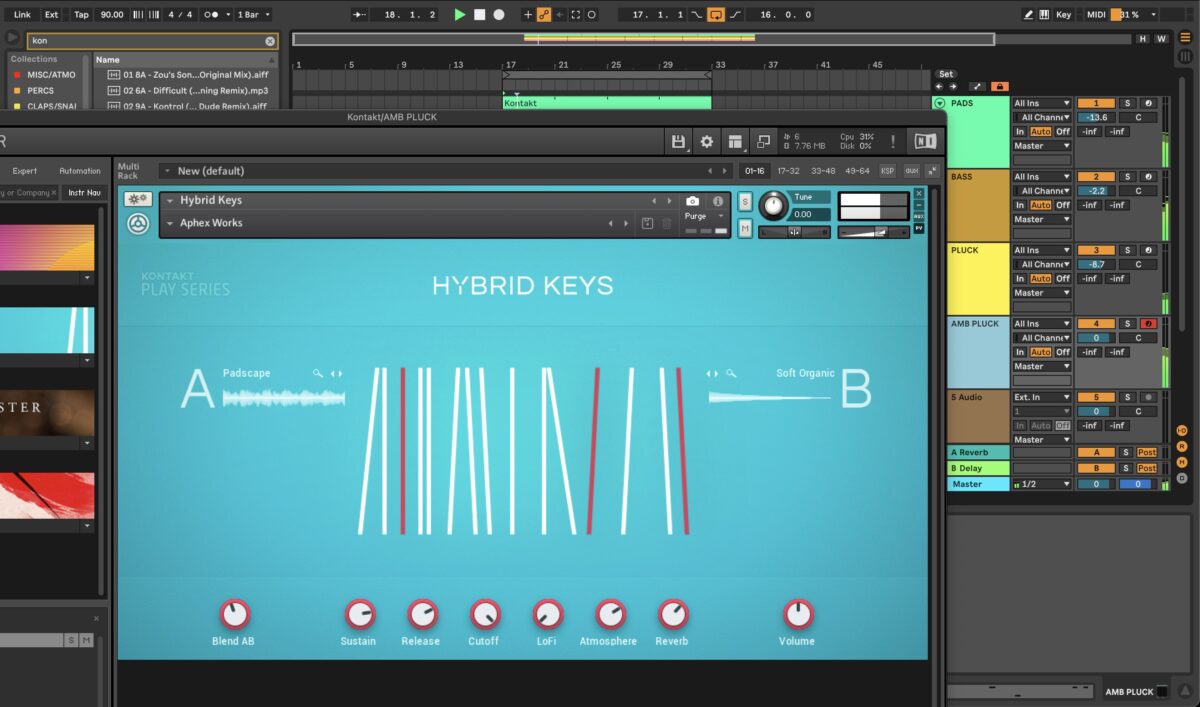Screen dimensions: 1200x707
Task: Arm the PLUCK track for recording
Action: (1148, 250)
